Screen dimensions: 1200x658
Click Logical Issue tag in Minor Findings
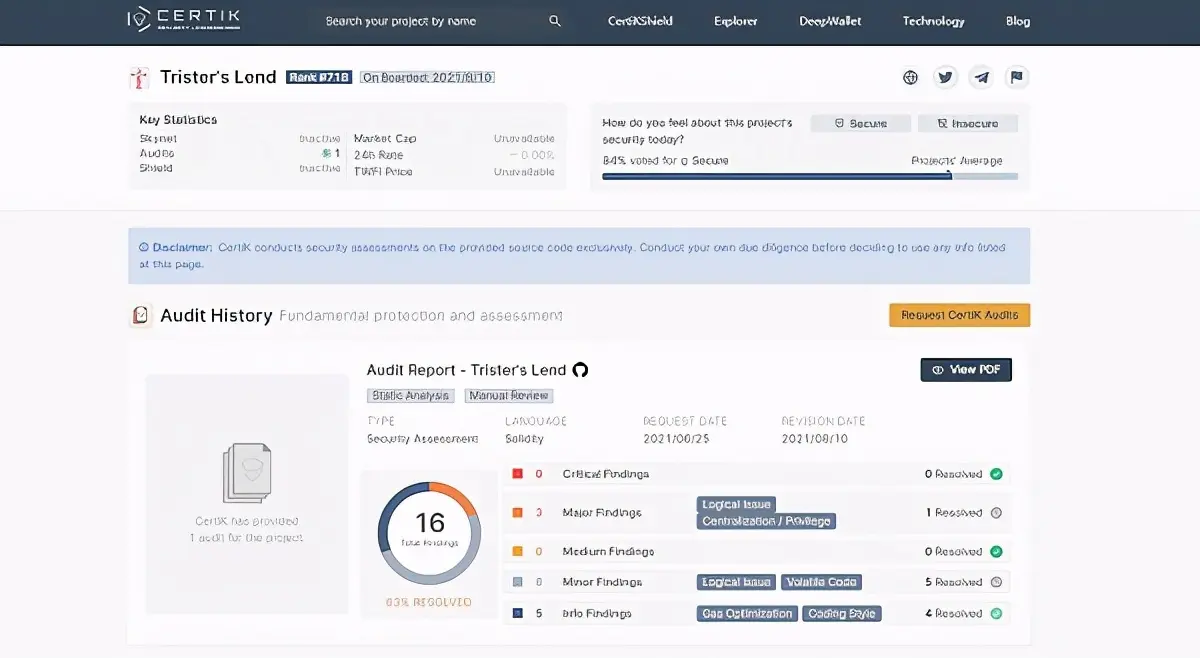point(737,582)
